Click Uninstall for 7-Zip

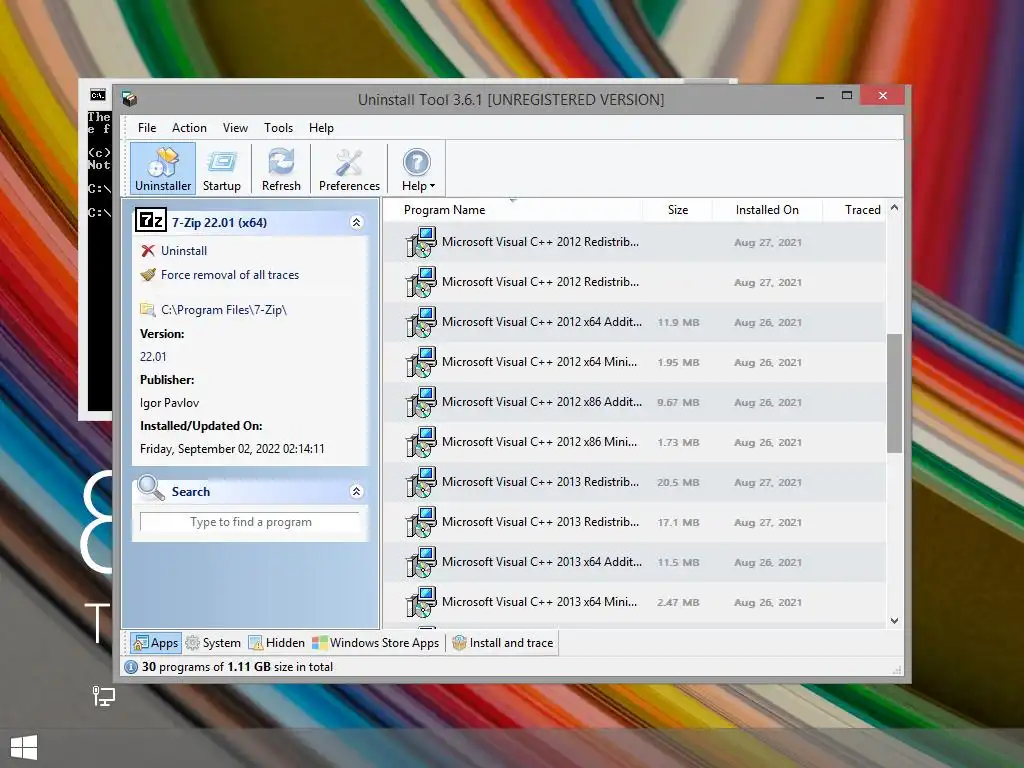tap(184, 251)
